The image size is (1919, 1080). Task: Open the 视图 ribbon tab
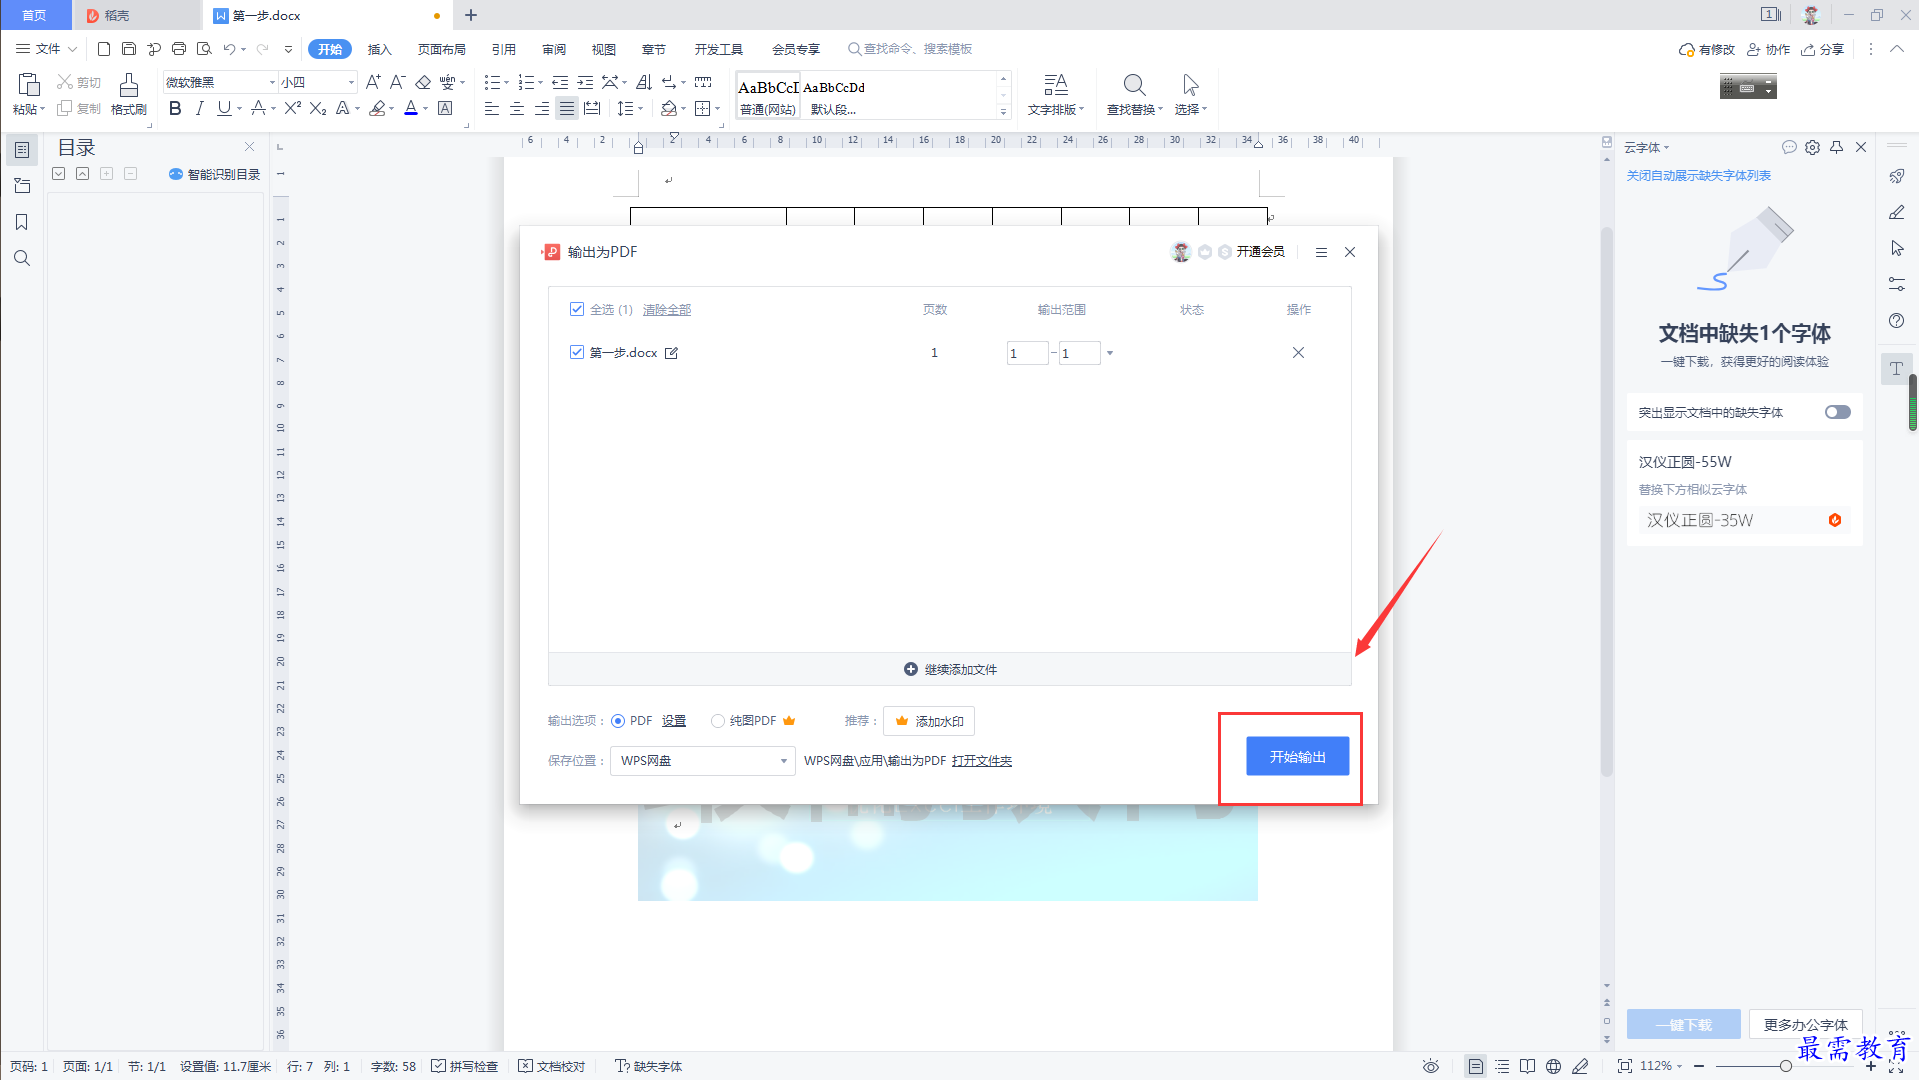point(604,49)
